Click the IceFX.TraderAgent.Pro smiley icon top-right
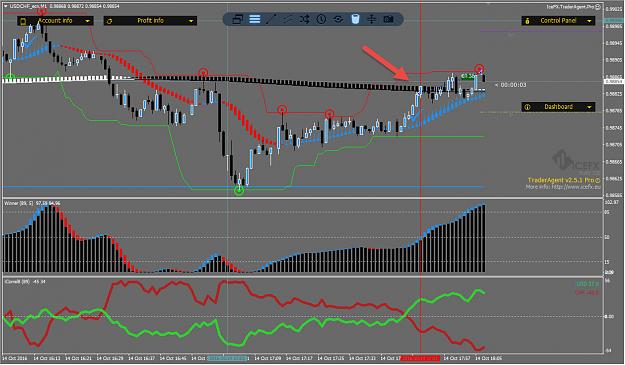The height and width of the screenshot is (365, 625). 597,7
